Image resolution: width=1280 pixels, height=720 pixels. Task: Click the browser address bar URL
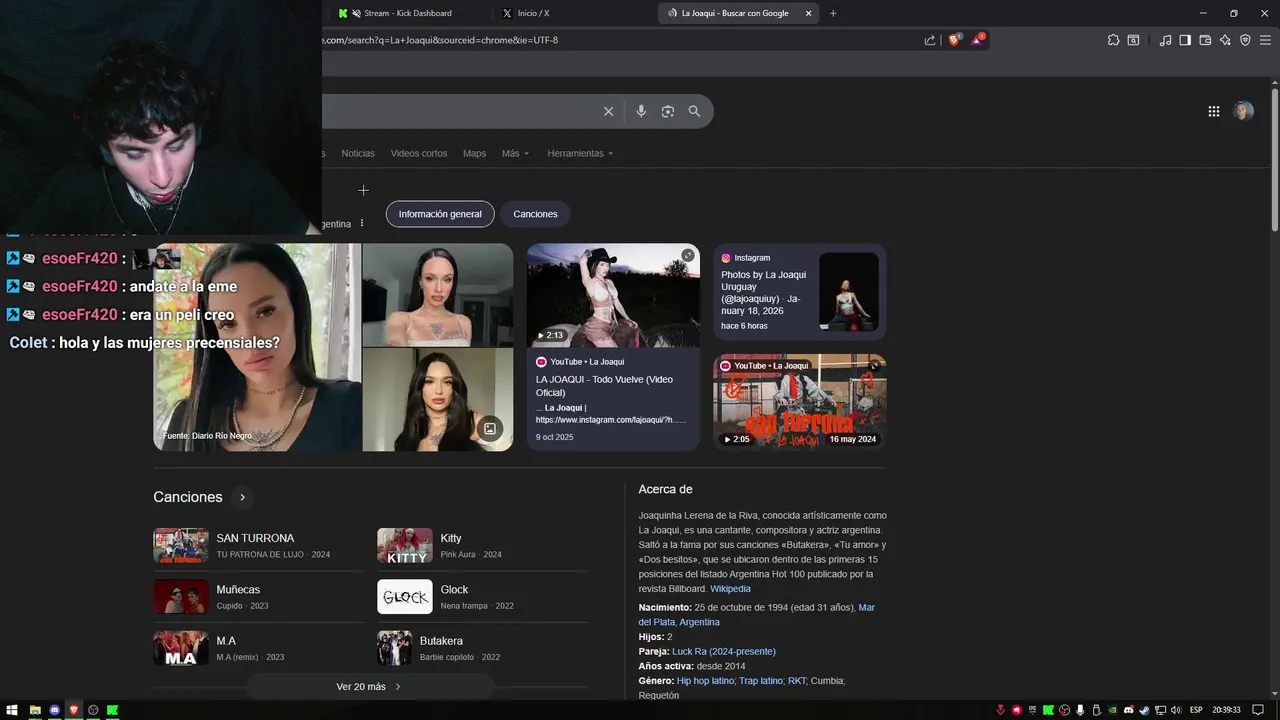[x=440, y=40]
